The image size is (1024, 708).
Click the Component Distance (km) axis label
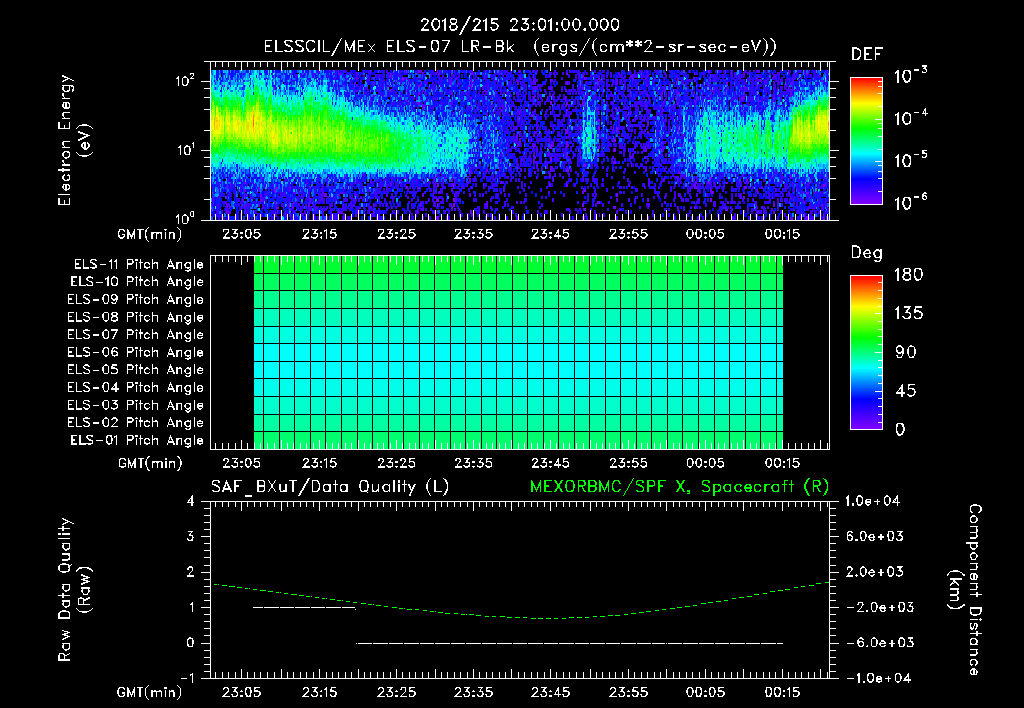click(x=965, y=590)
